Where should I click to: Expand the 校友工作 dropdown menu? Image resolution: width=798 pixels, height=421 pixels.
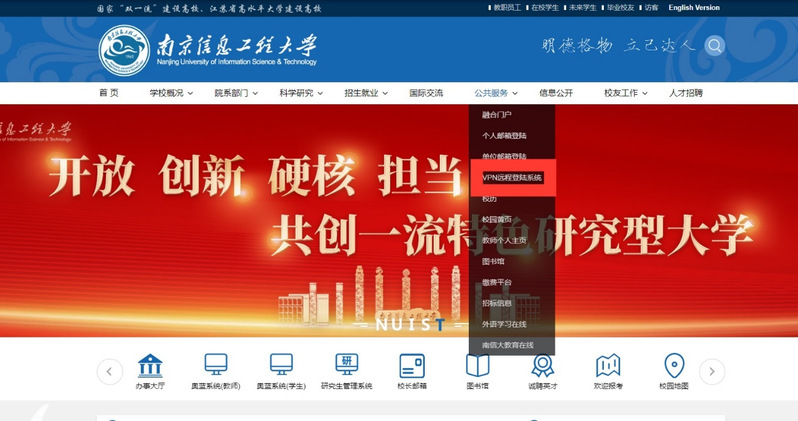click(x=625, y=93)
